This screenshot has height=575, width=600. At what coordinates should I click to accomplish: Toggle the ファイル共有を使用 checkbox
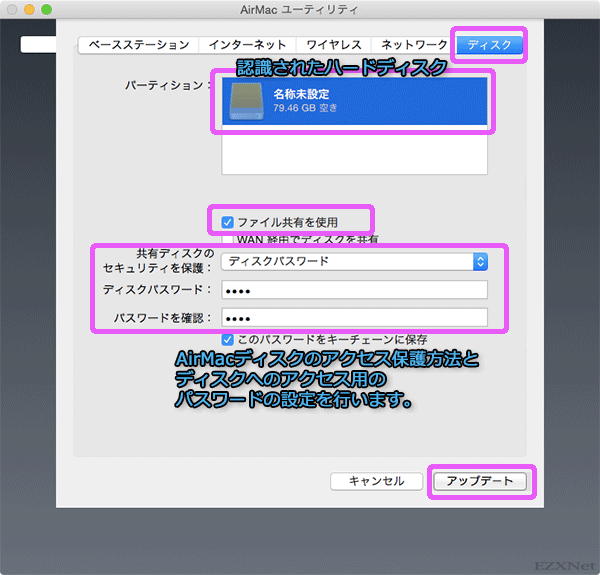[x=227, y=222]
